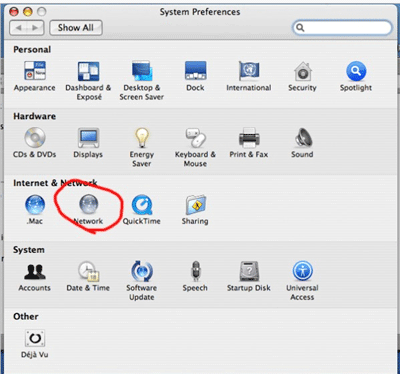Click the magnifying glass in search field

click(300, 27)
